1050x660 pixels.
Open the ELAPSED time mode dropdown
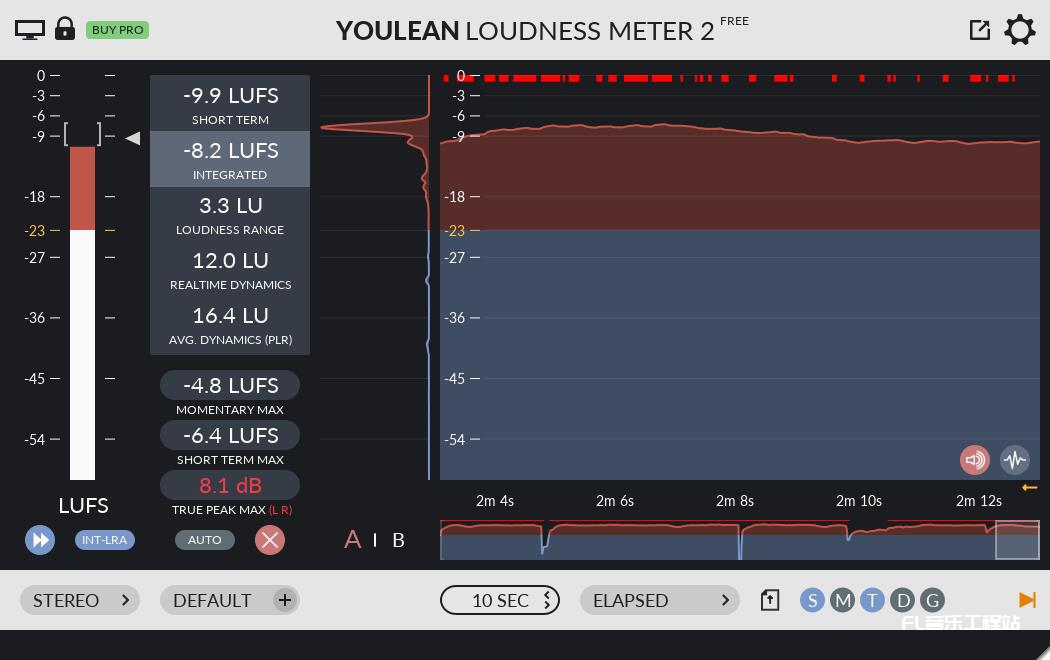(660, 600)
